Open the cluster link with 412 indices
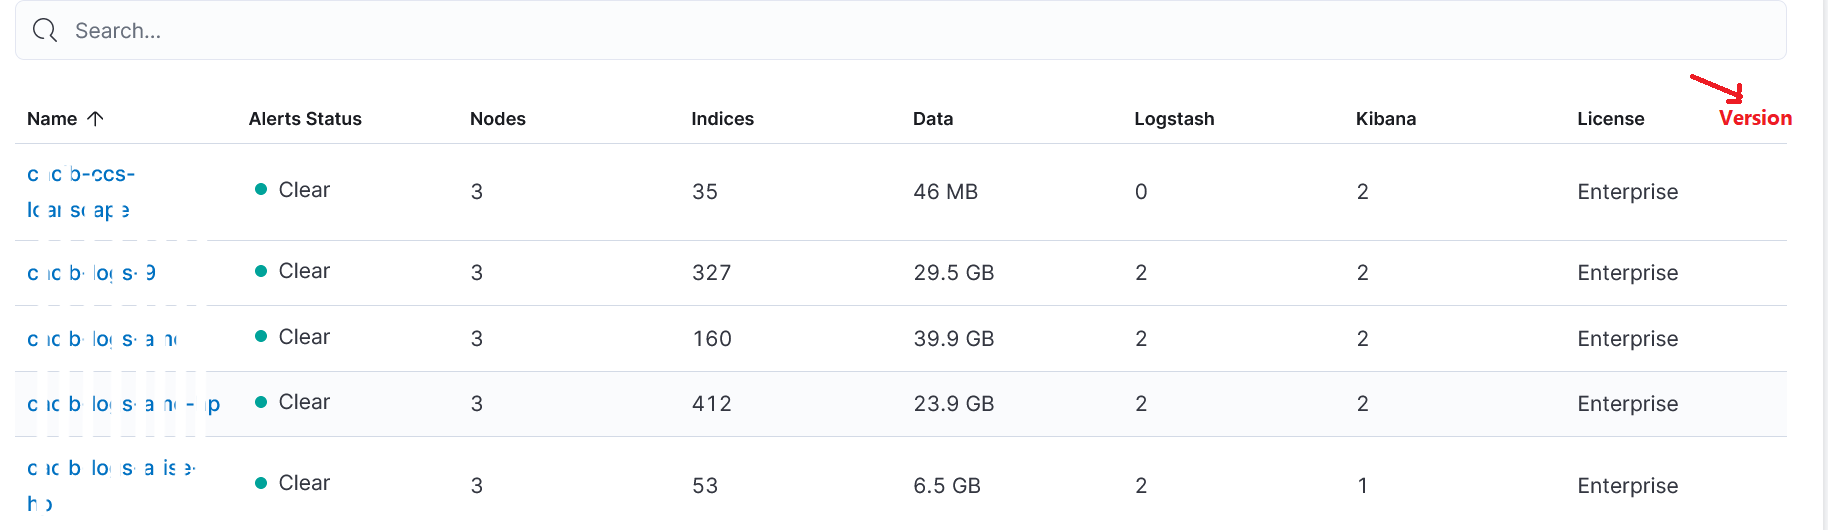The width and height of the screenshot is (1828, 530). (x=123, y=404)
